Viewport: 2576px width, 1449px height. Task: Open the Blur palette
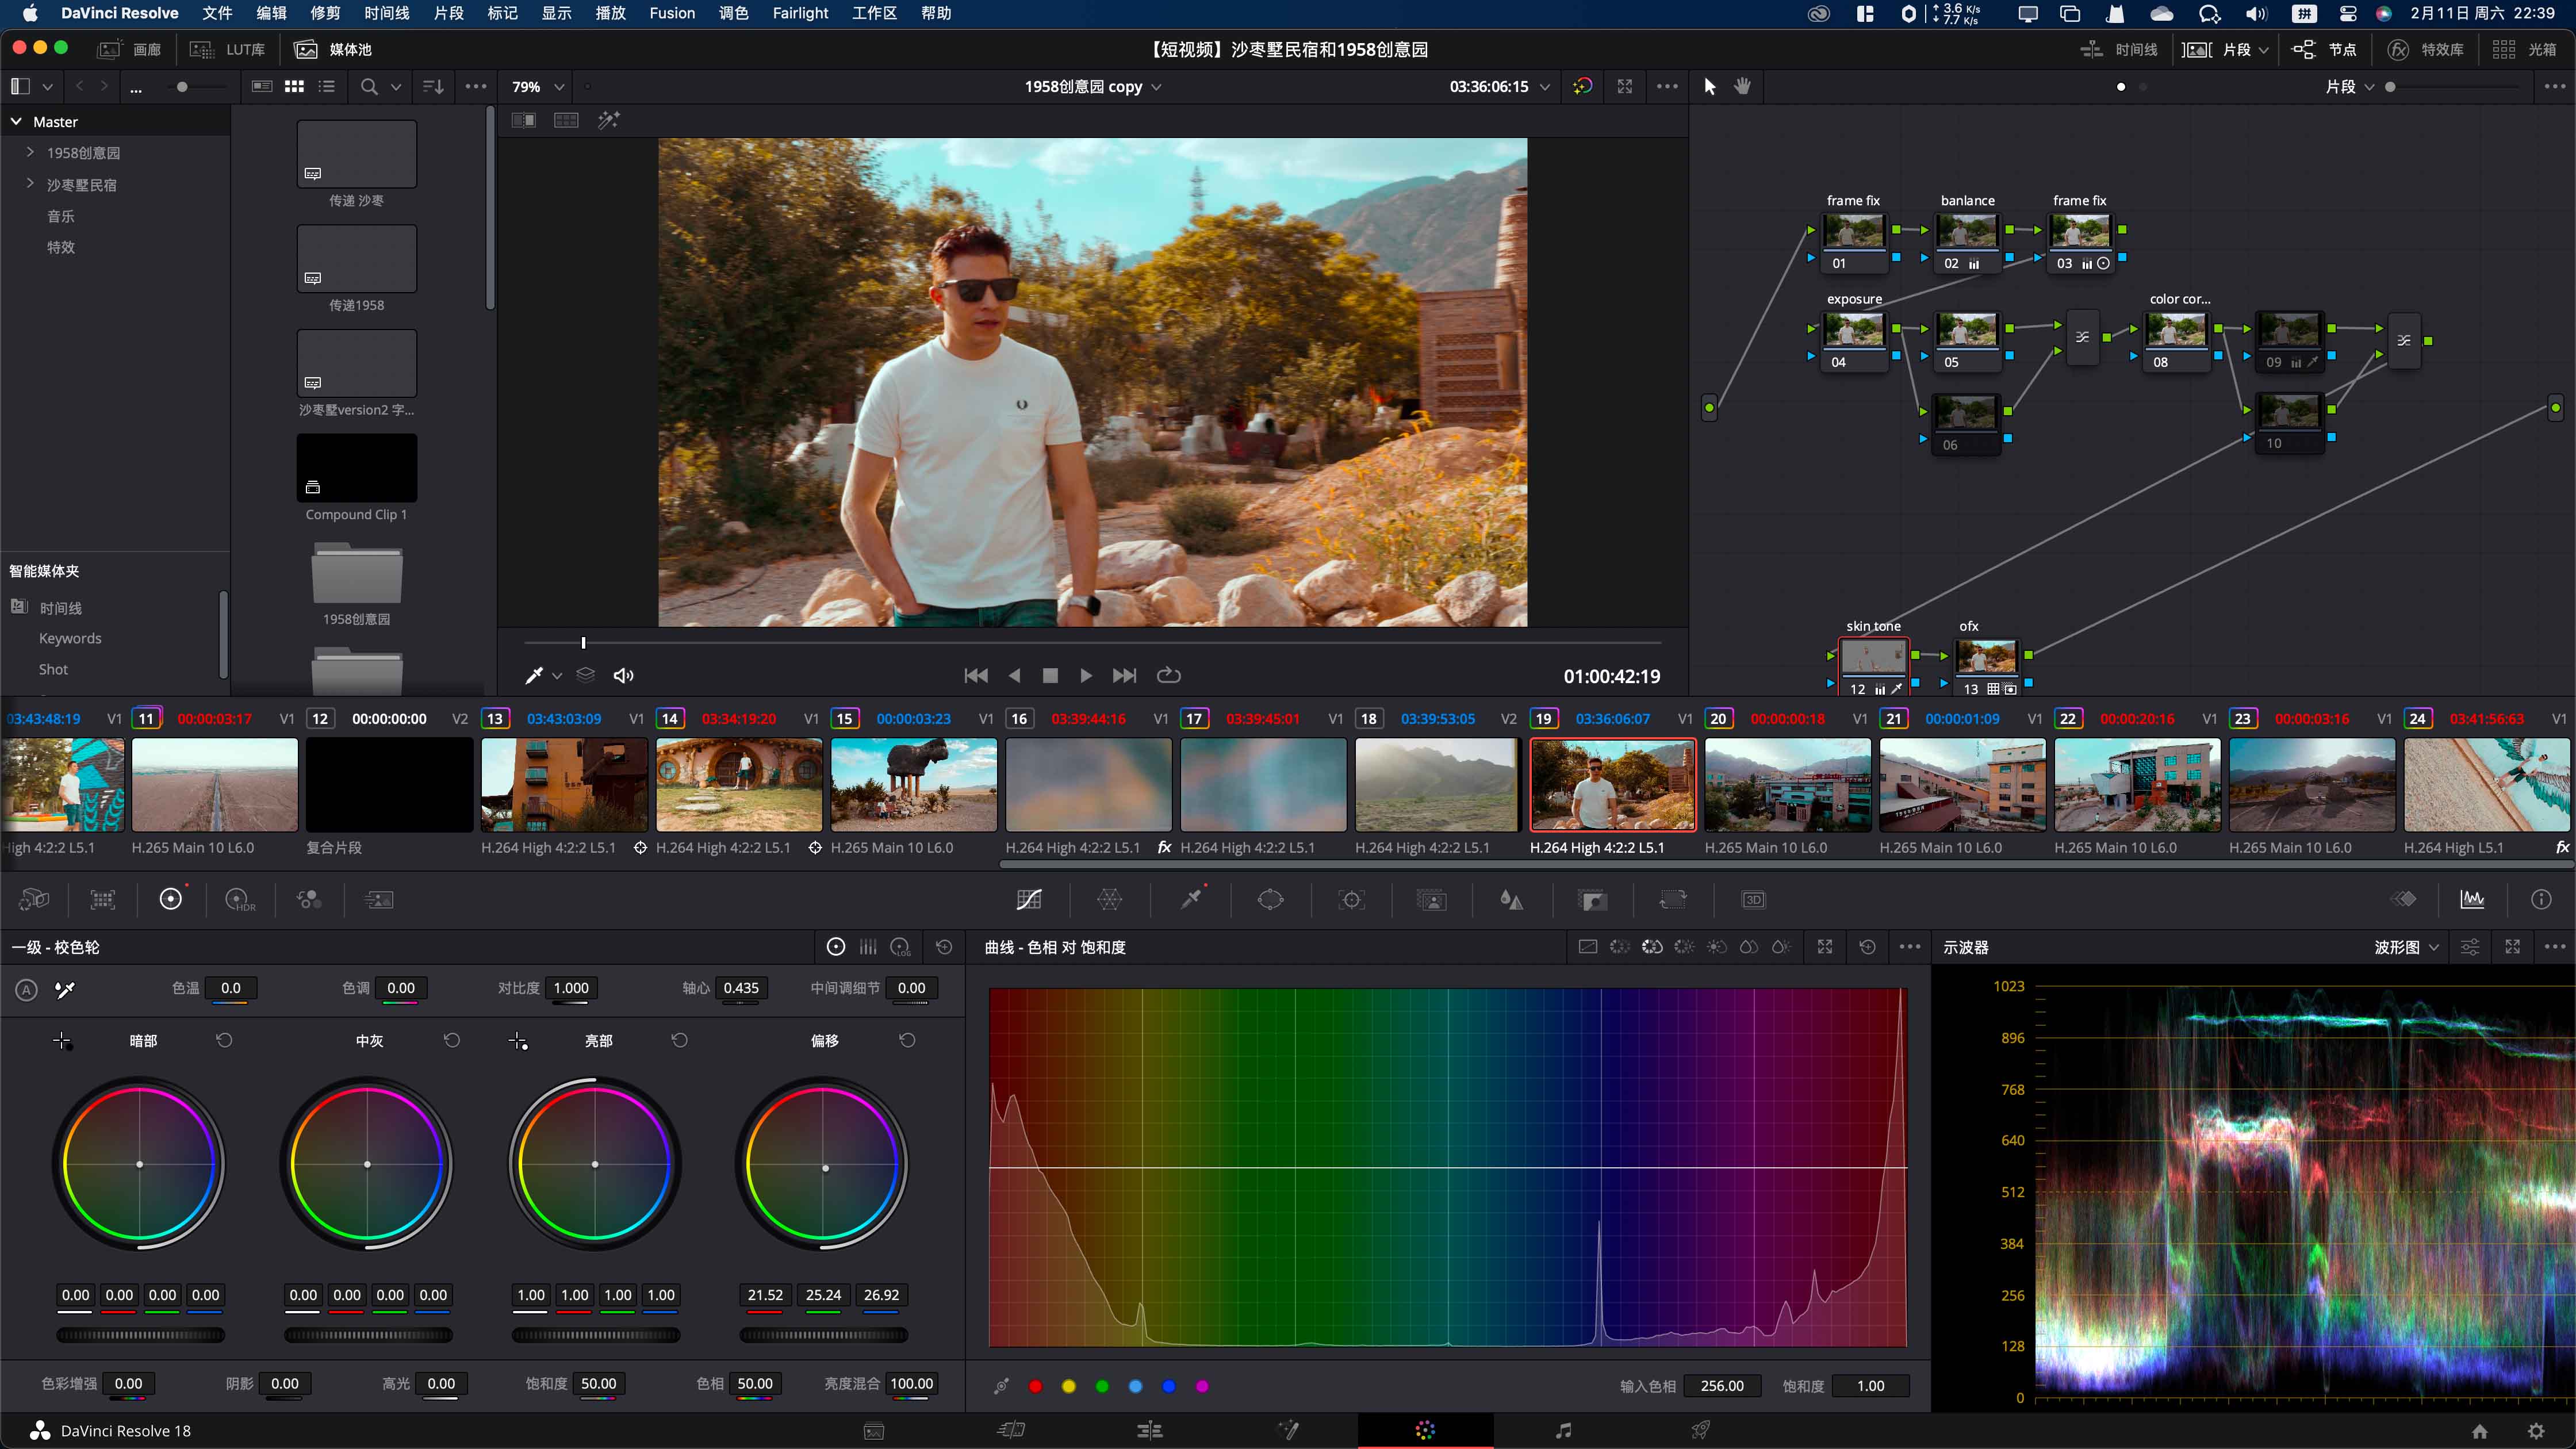(1512, 899)
